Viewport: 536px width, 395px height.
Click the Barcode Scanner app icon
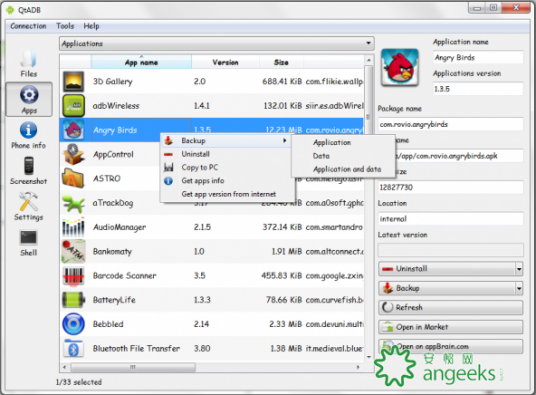73,276
